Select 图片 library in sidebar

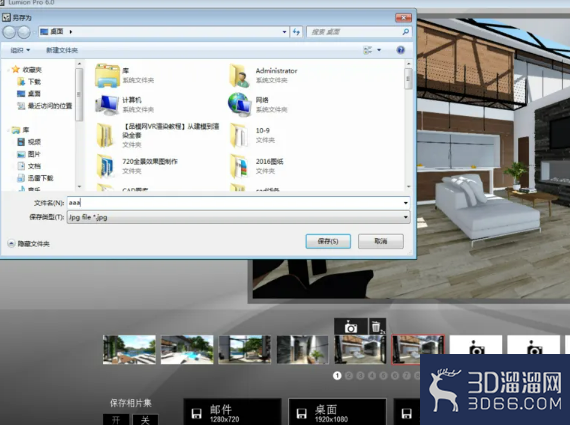click(x=29, y=154)
